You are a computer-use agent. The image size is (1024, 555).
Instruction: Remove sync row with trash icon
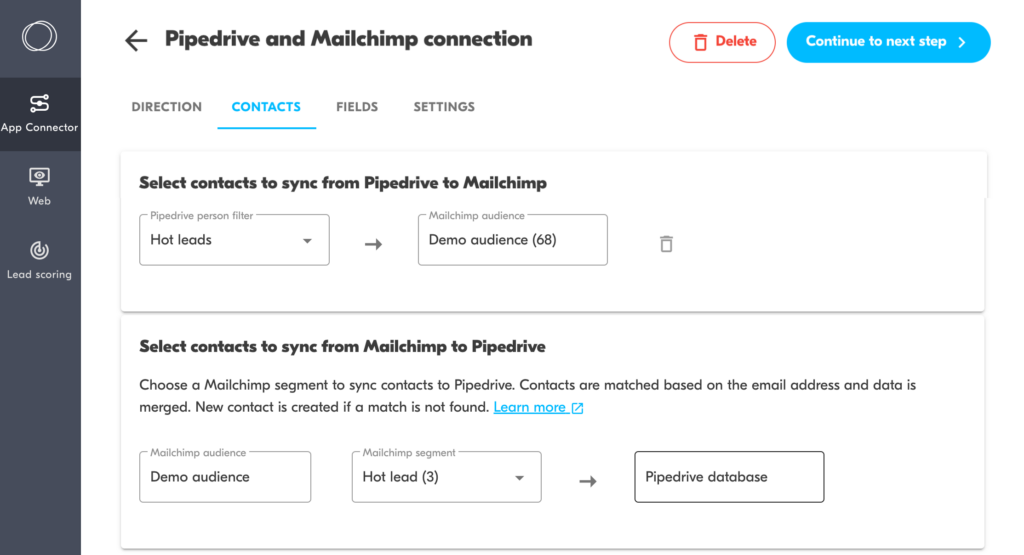(666, 243)
